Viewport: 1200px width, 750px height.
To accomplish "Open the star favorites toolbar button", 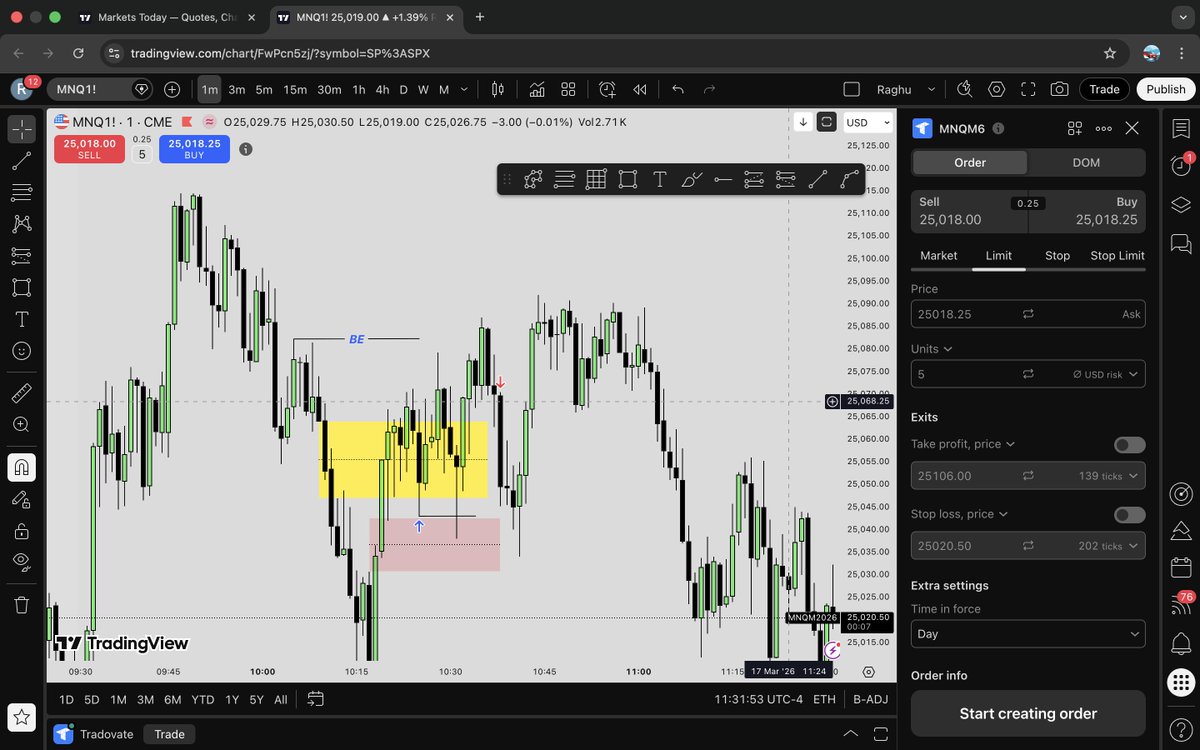I will click(x=21, y=716).
